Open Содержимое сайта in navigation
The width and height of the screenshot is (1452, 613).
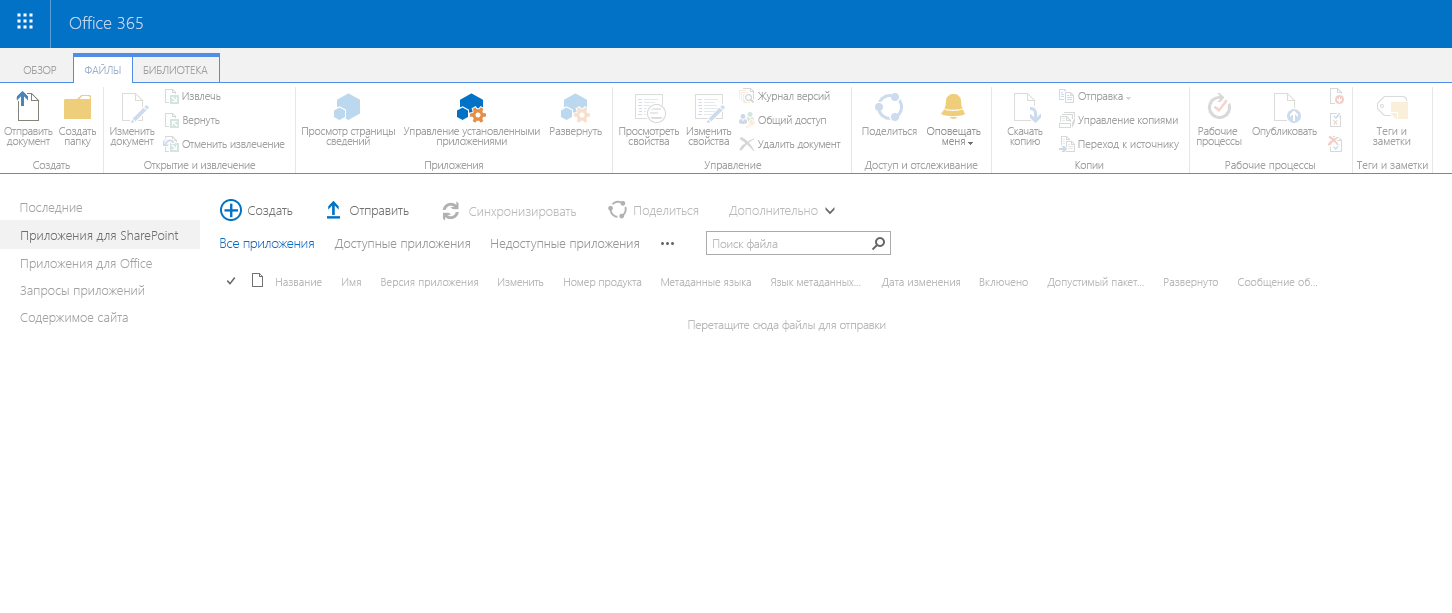[74, 317]
